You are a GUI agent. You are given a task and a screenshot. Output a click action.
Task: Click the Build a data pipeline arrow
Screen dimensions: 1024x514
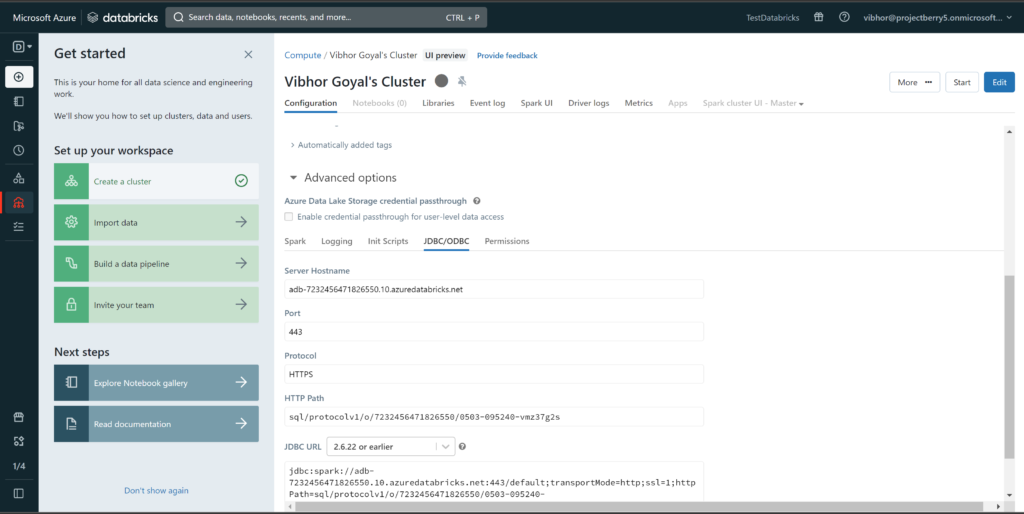click(x=241, y=263)
